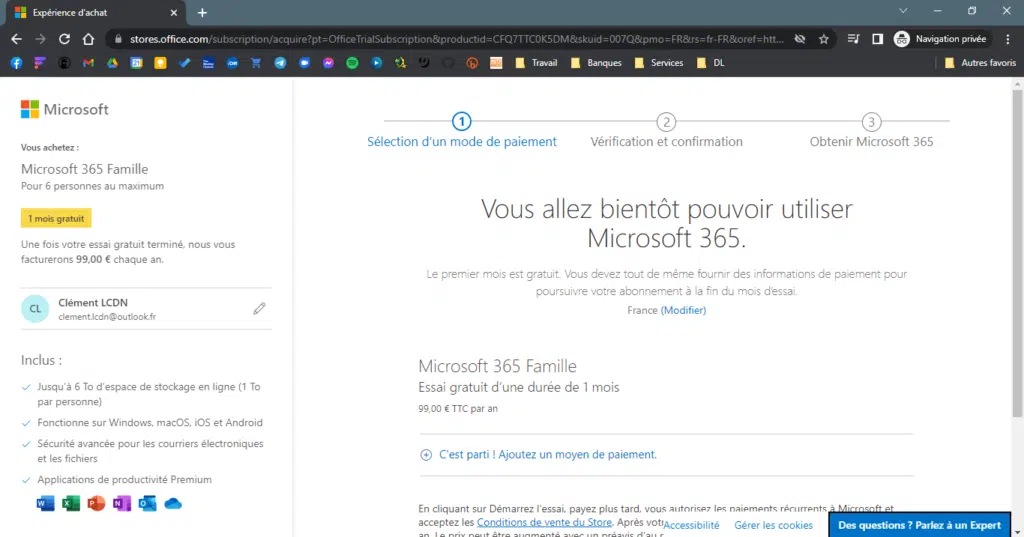The width and height of the screenshot is (1024, 537).
Task: Open the Accessibilité link
Action: [691, 525]
